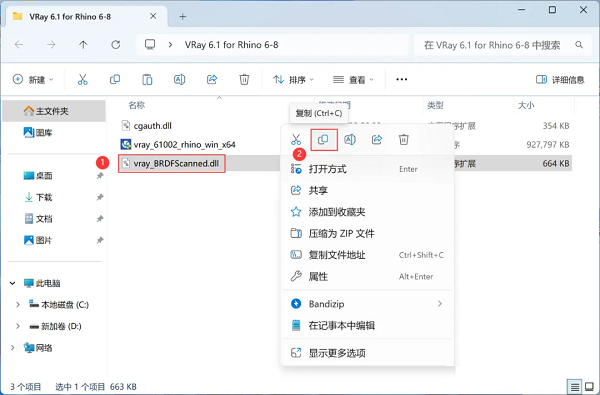This screenshot has height=395, width=600.
Task: Click the share icon in context menu top row
Action: tap(377, 139)
